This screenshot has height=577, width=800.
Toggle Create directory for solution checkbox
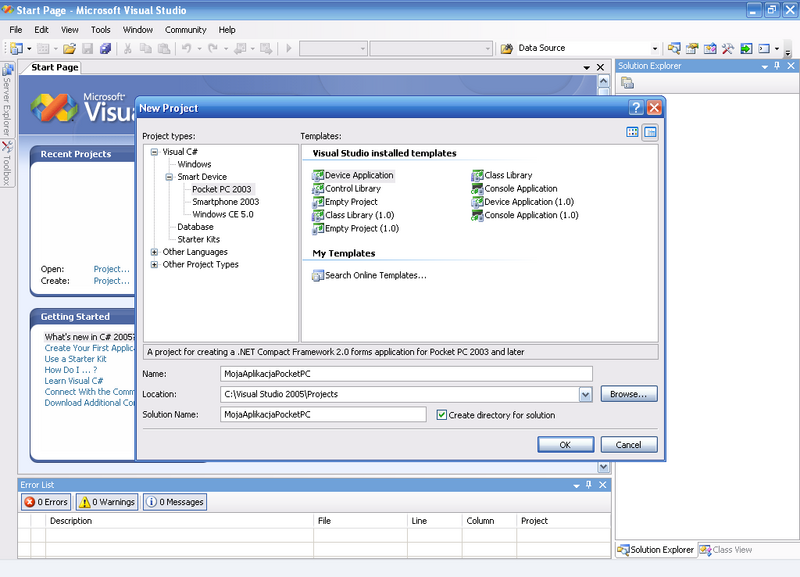(x=442, y=415)
